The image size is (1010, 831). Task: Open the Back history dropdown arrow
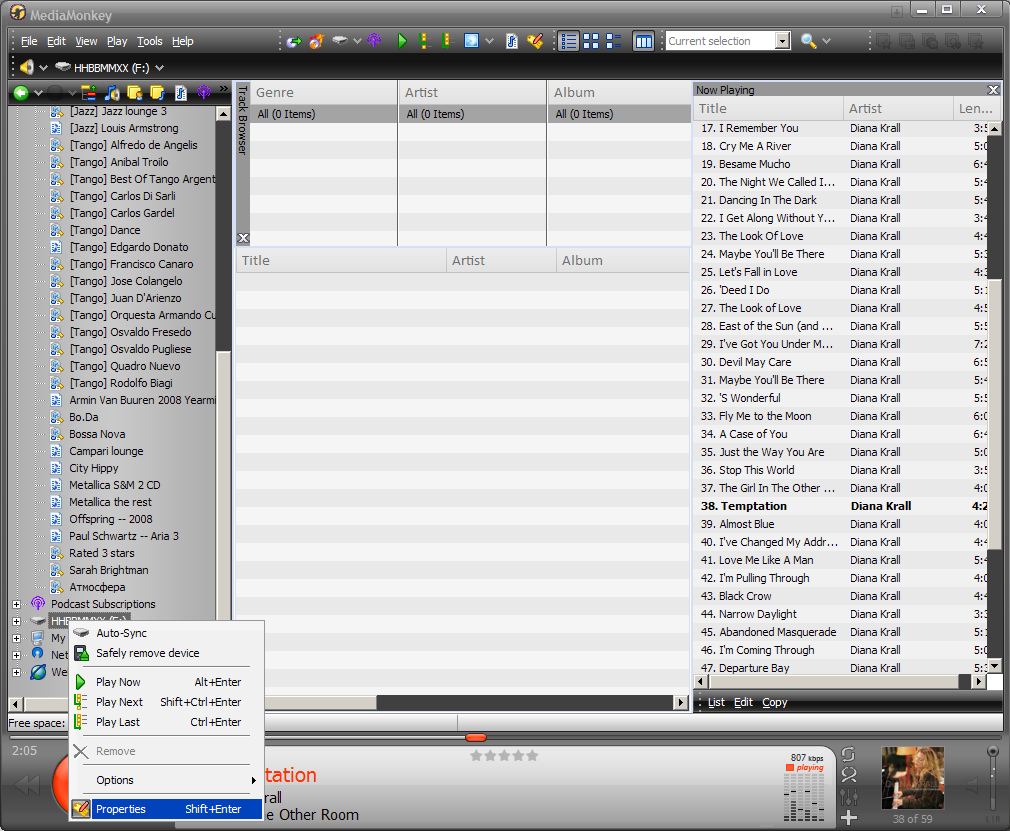[x=39, y=93]
